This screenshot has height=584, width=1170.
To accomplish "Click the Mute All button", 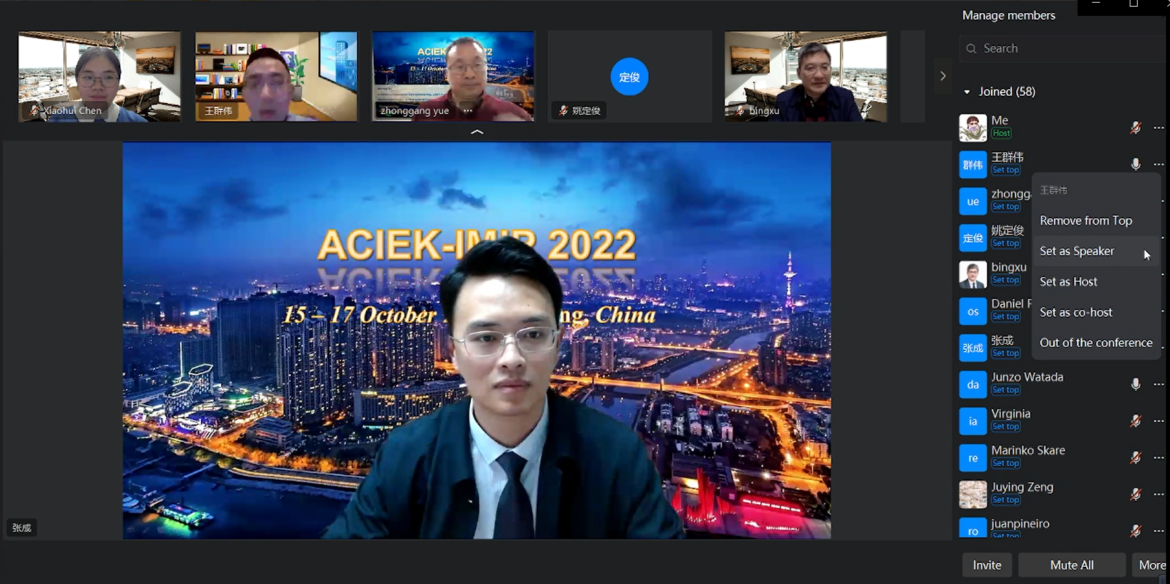I will tap(1072, 565).
